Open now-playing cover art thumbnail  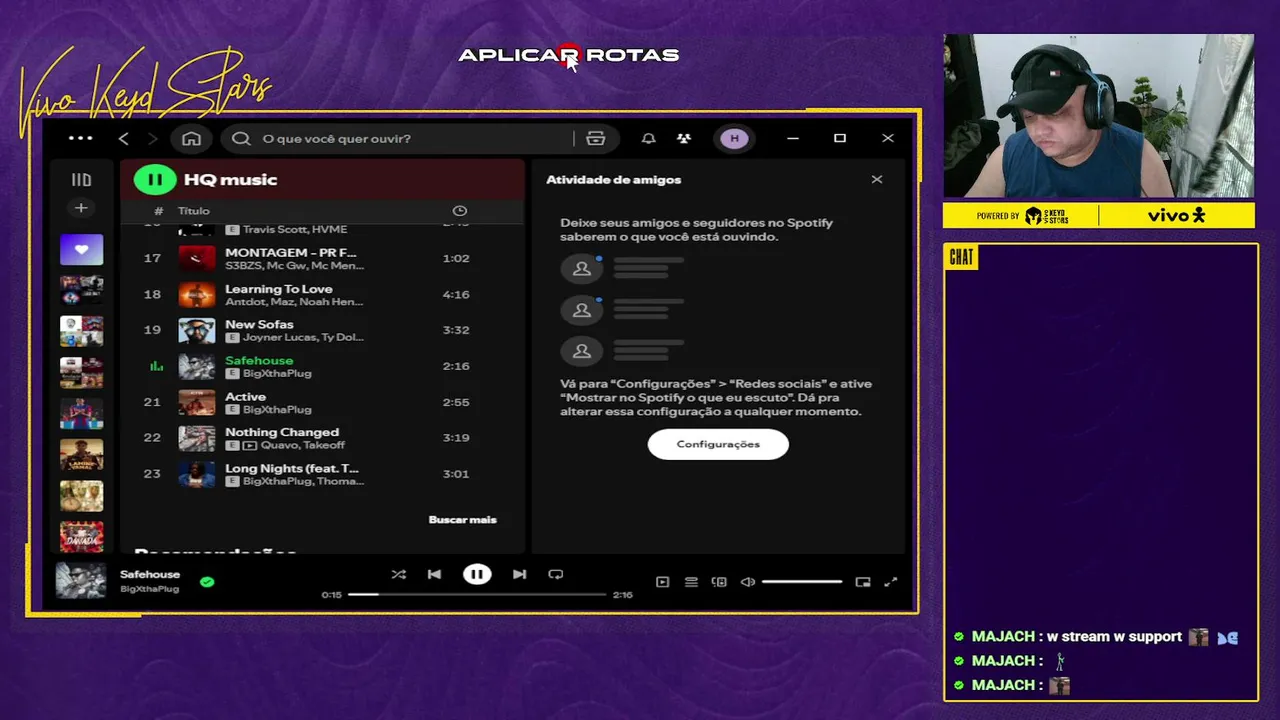81,581
